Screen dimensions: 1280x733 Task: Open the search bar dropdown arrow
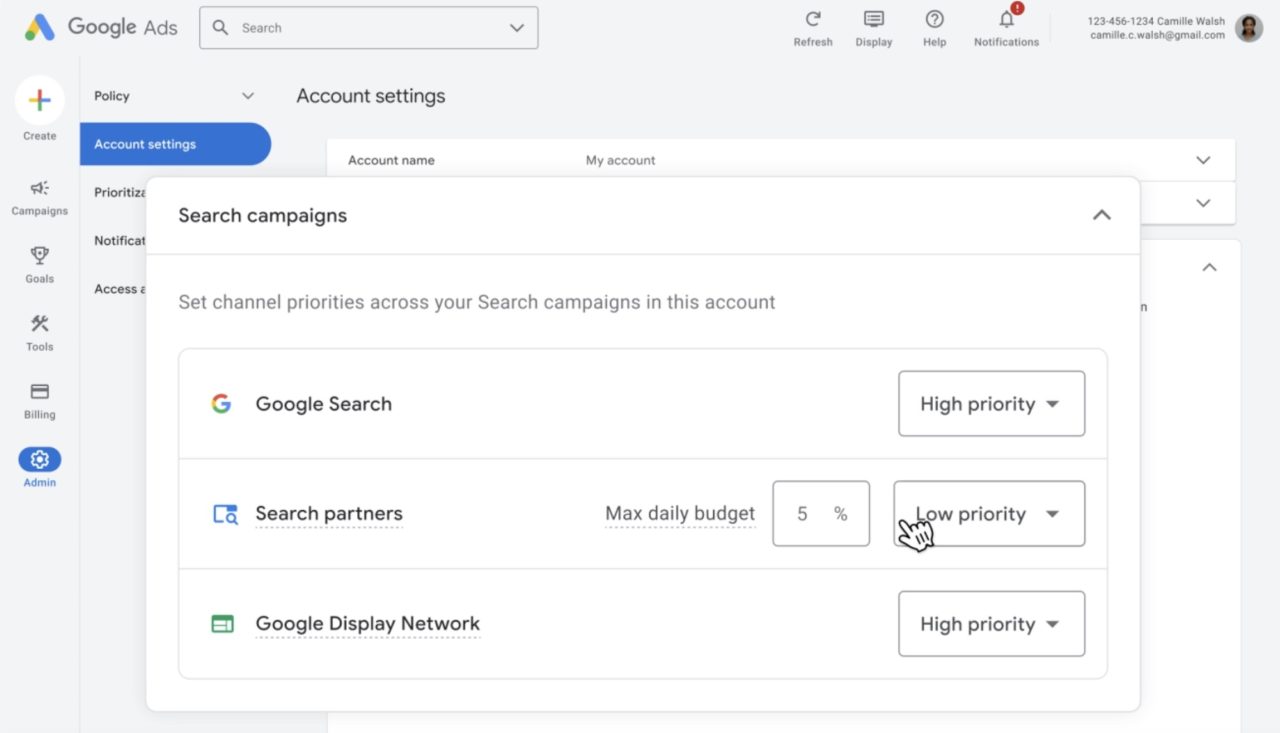517,28
